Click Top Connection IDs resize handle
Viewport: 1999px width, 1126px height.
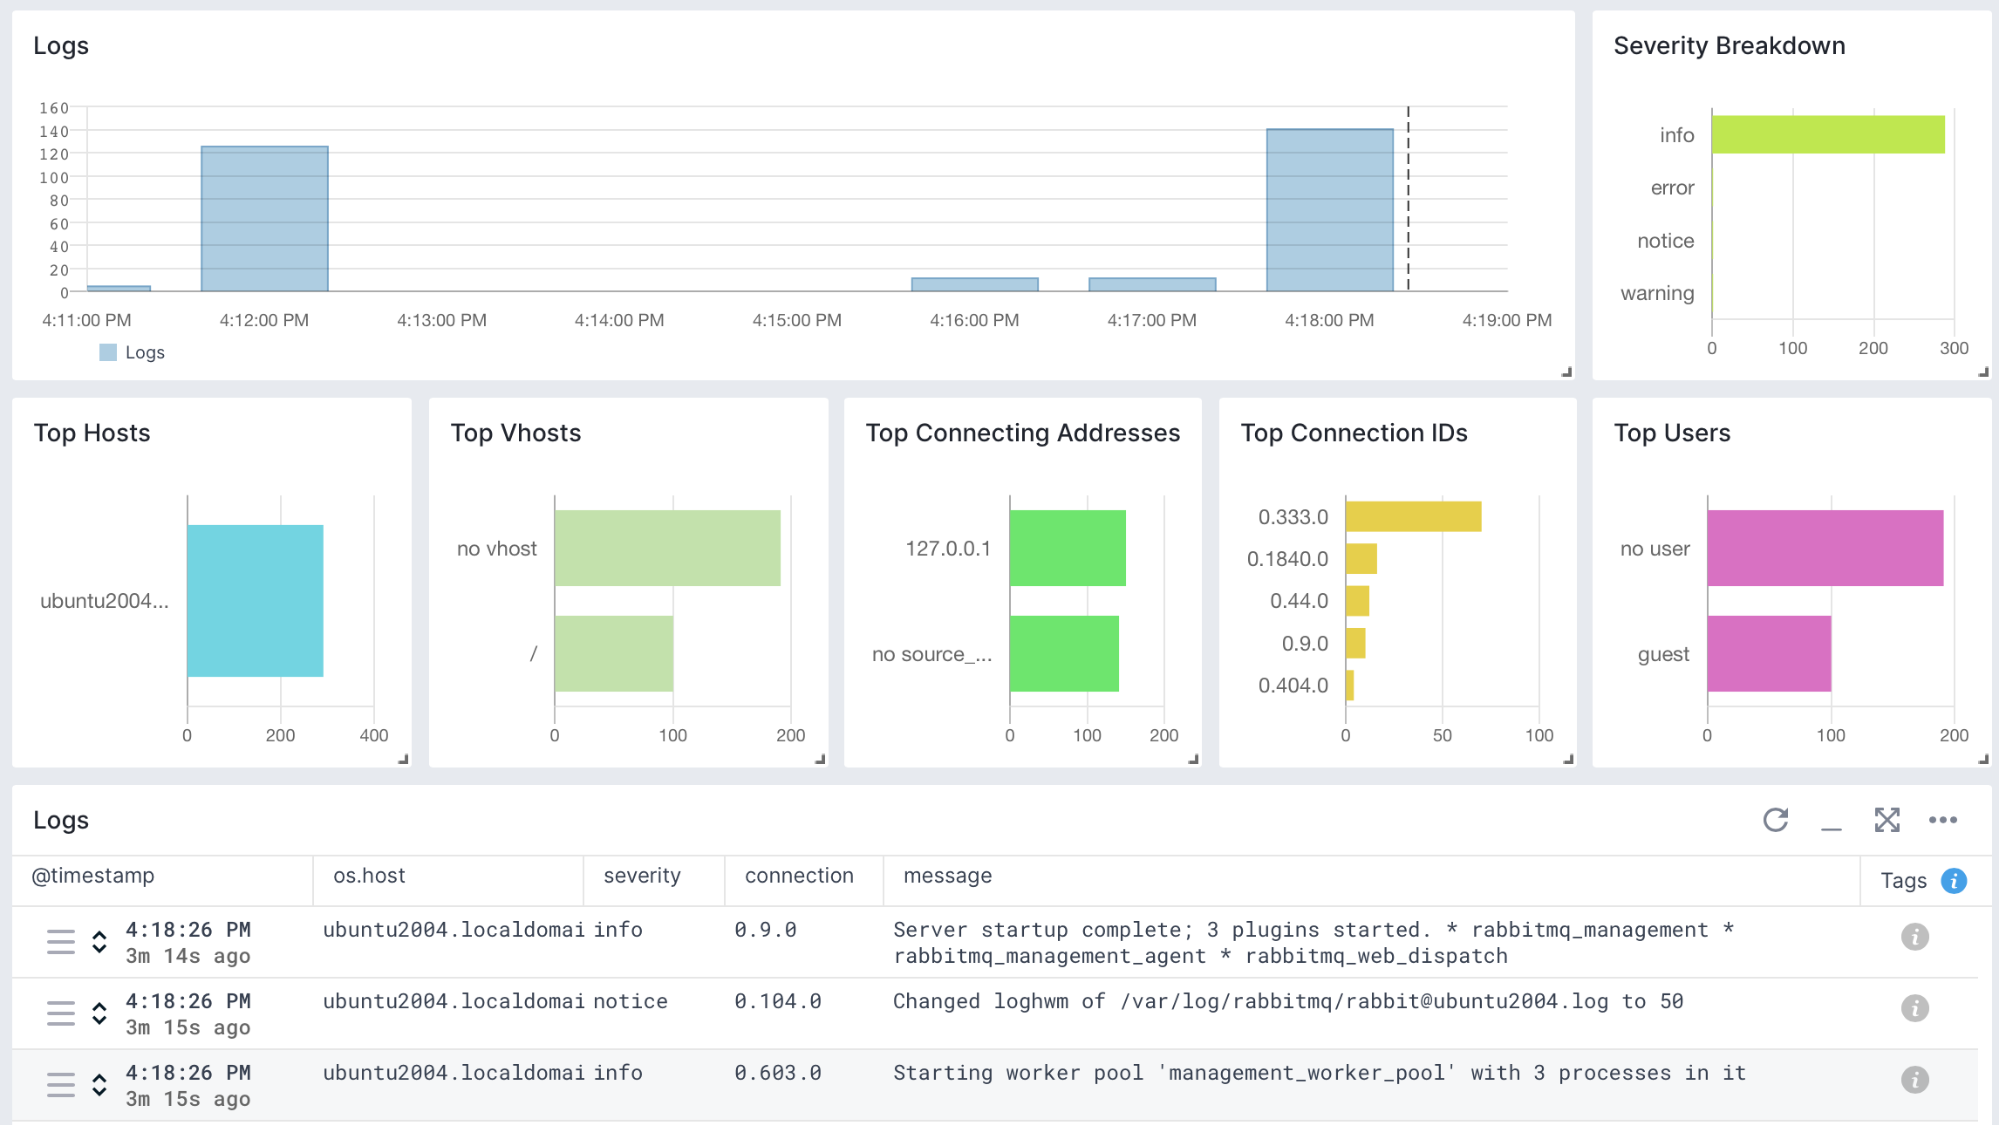tap(1568, 759)
